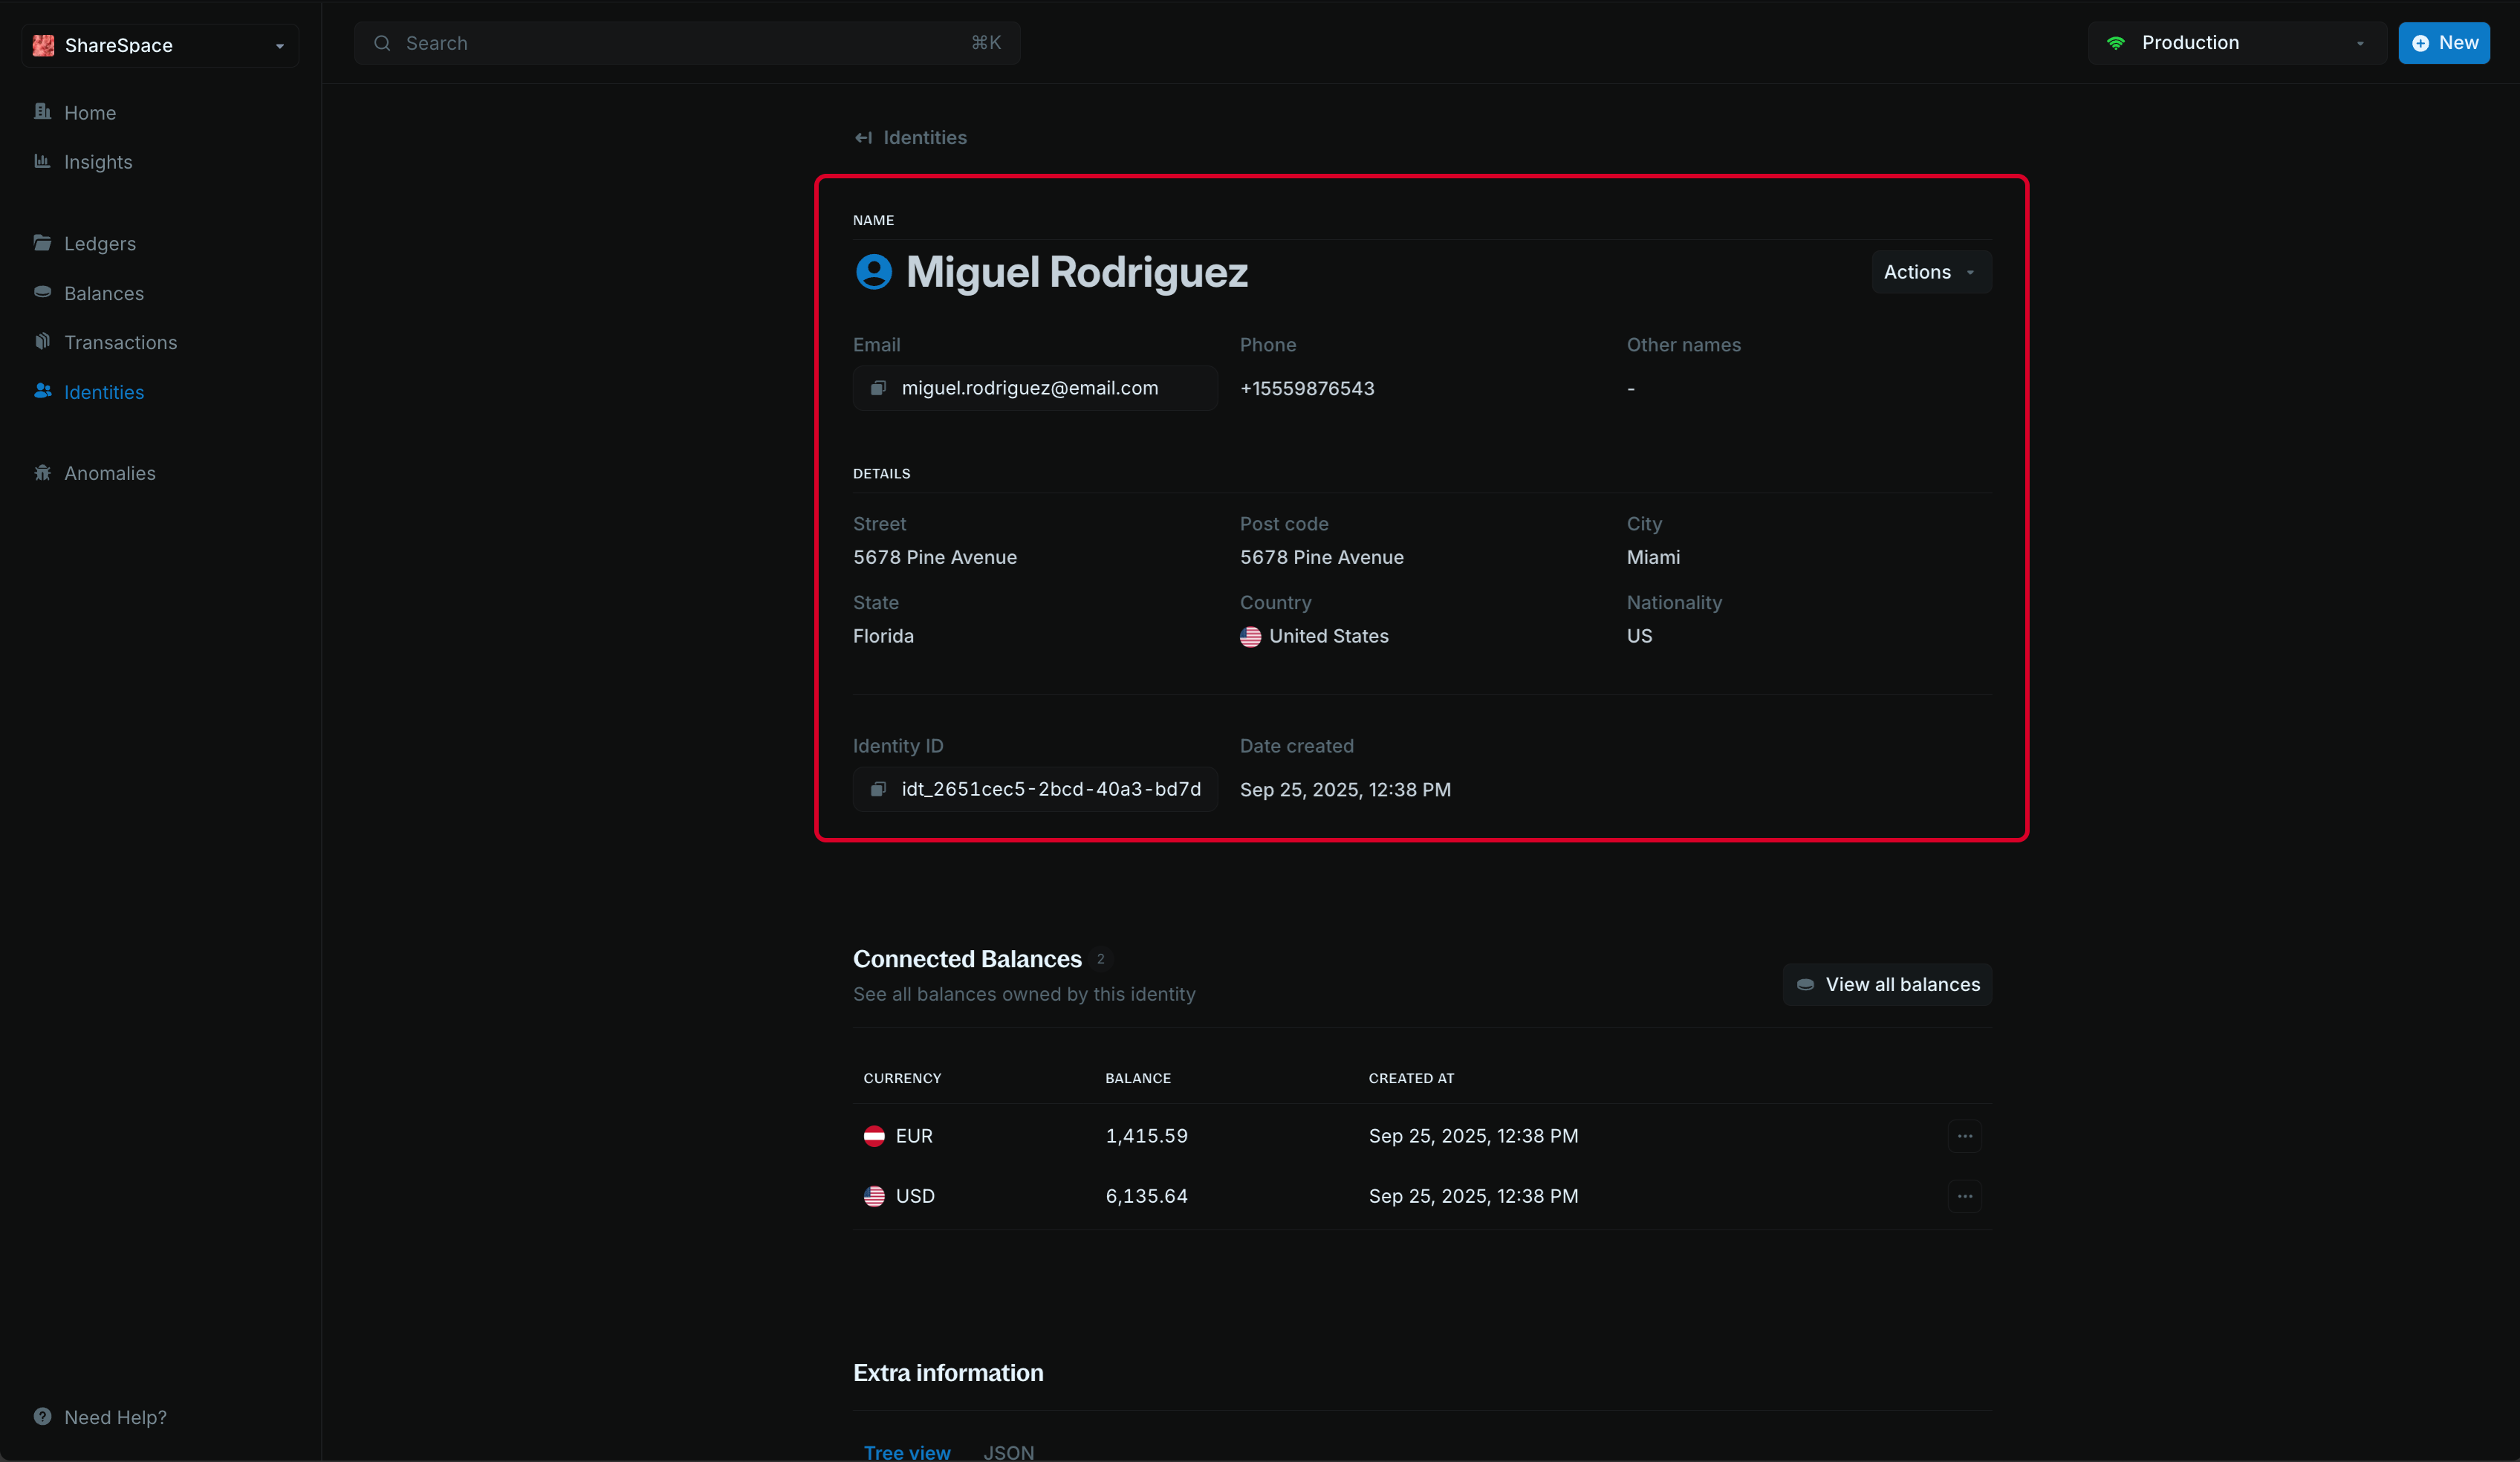Open the Actions dropdown
This screenshot has width=2520, height=1462.
[x=1929, y=271]
